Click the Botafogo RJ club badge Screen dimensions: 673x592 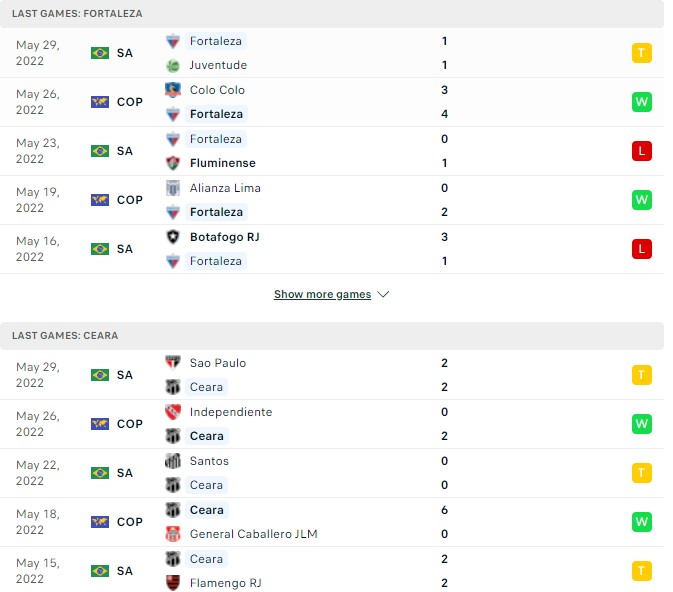173,237
